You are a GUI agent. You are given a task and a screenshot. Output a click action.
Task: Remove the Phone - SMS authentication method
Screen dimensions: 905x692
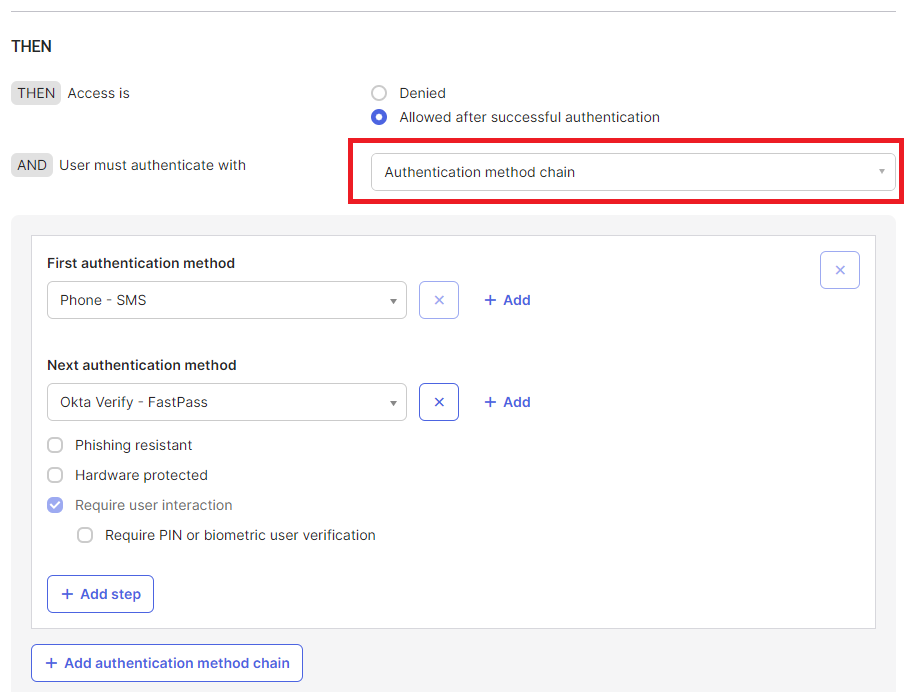click(x=438, y=300)
